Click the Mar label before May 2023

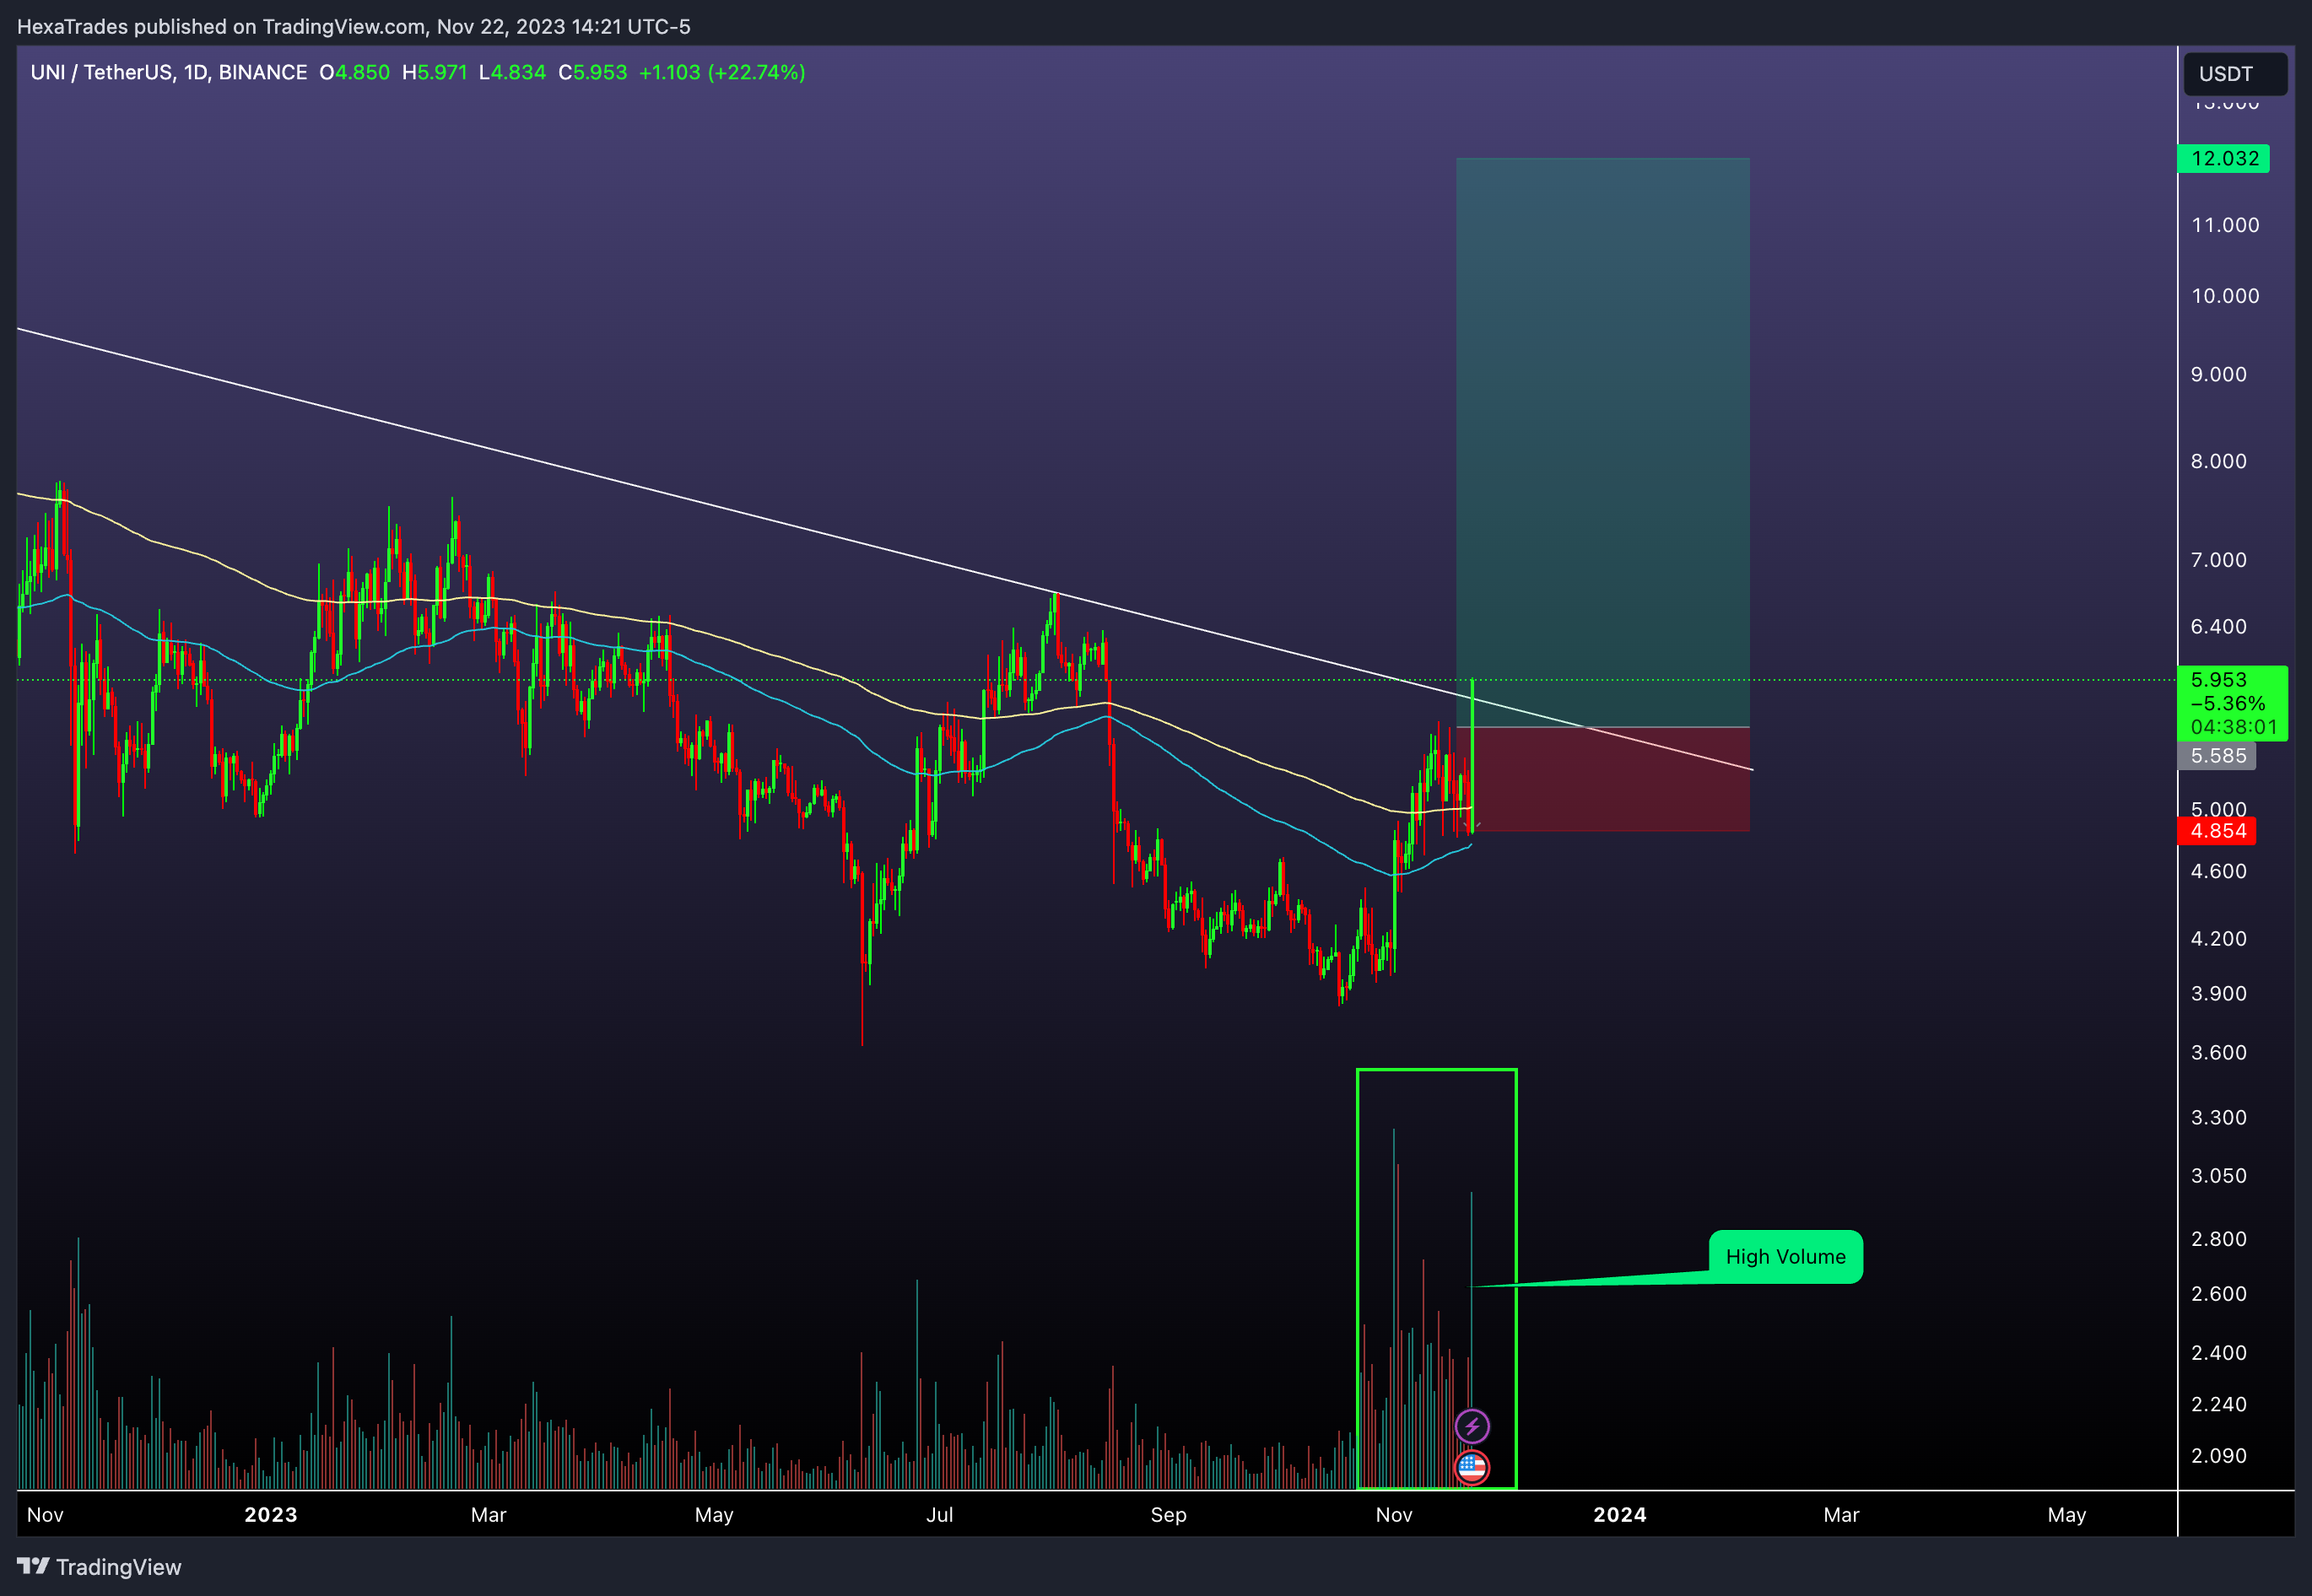488,1514
